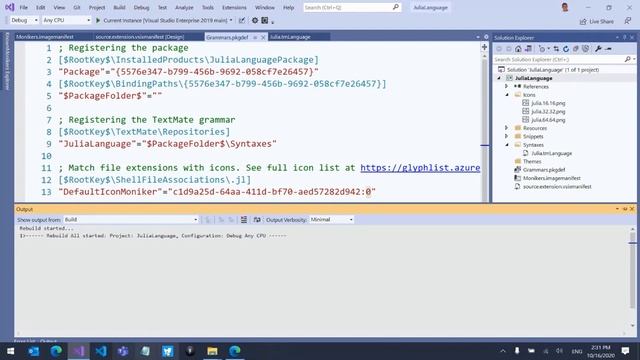Open the Any CPU platform dropdown
Viewport: 640px width, 360px height.
click(66, 20)
